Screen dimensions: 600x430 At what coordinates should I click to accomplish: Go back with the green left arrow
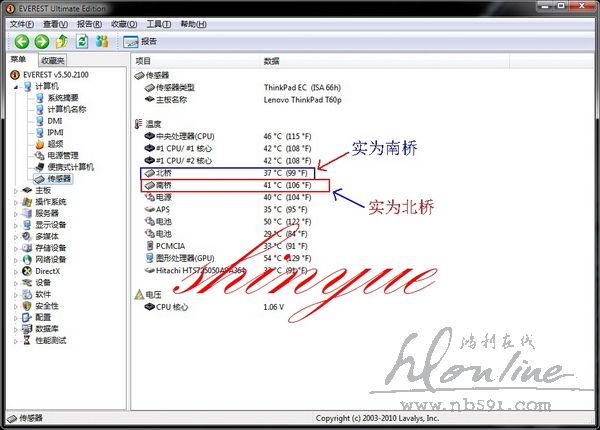(22, 41)
